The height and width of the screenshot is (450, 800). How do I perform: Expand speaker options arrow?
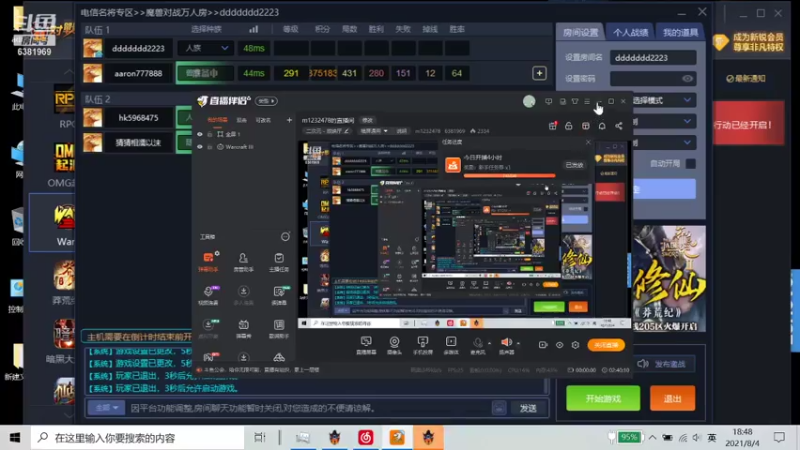click(x=518, y=343)
